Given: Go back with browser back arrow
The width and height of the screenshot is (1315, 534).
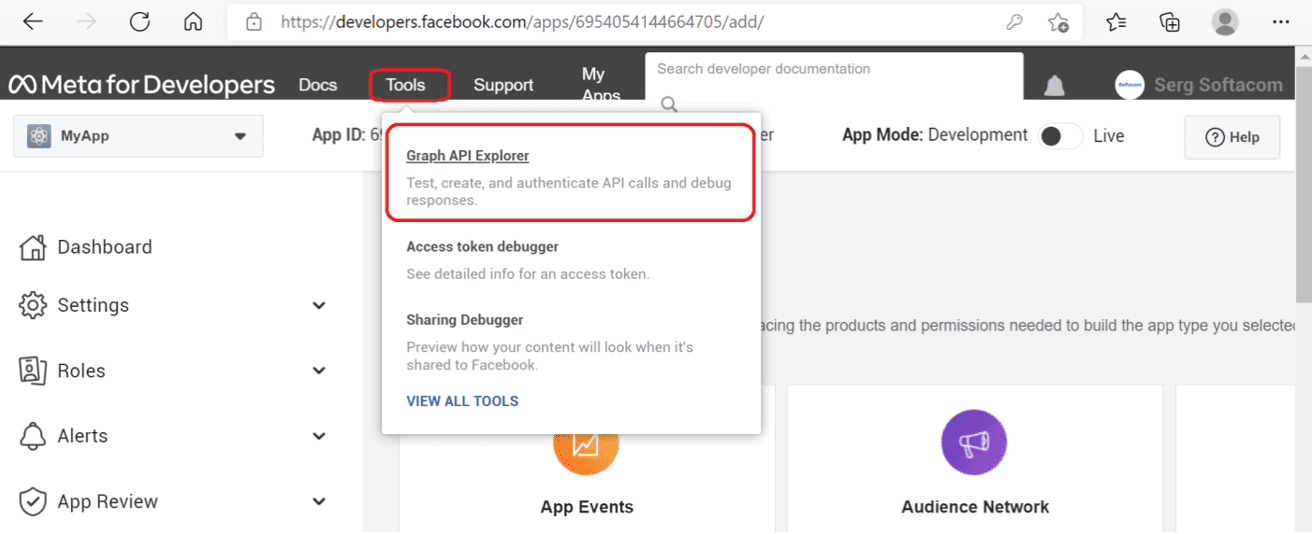Looking at the screenshot, I should (33, 22).
